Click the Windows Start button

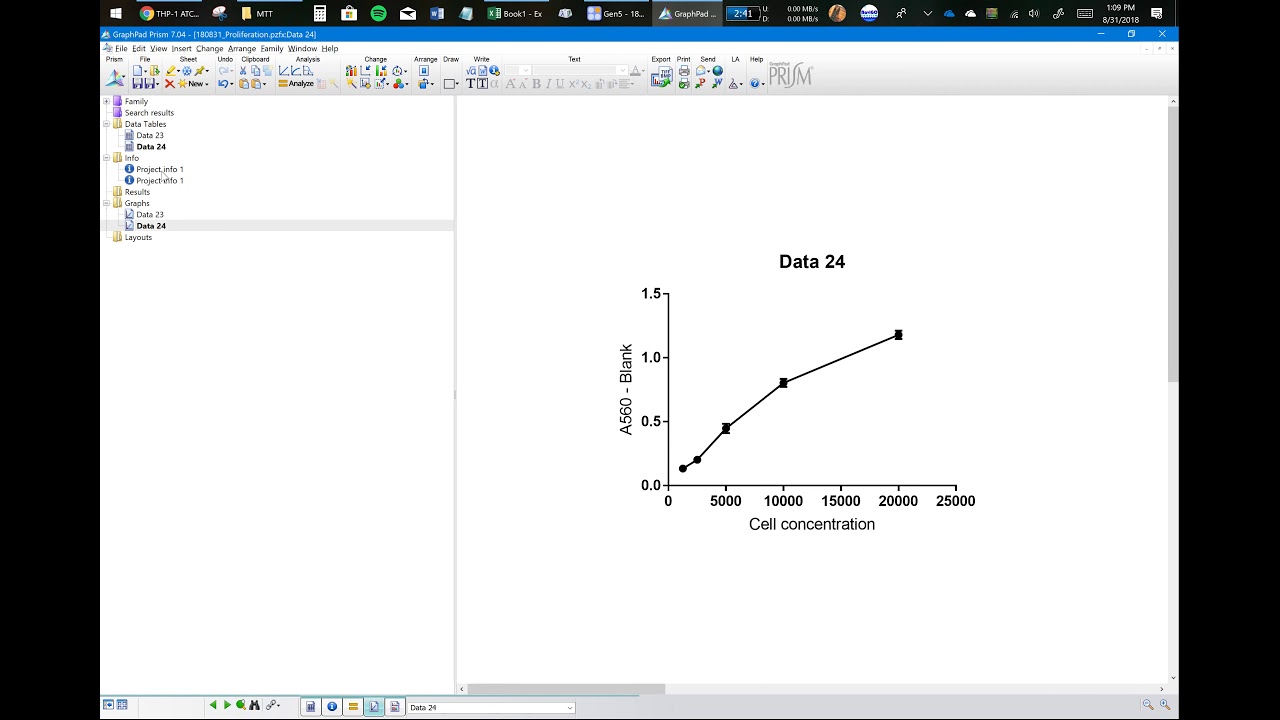[x=116, y=14]
